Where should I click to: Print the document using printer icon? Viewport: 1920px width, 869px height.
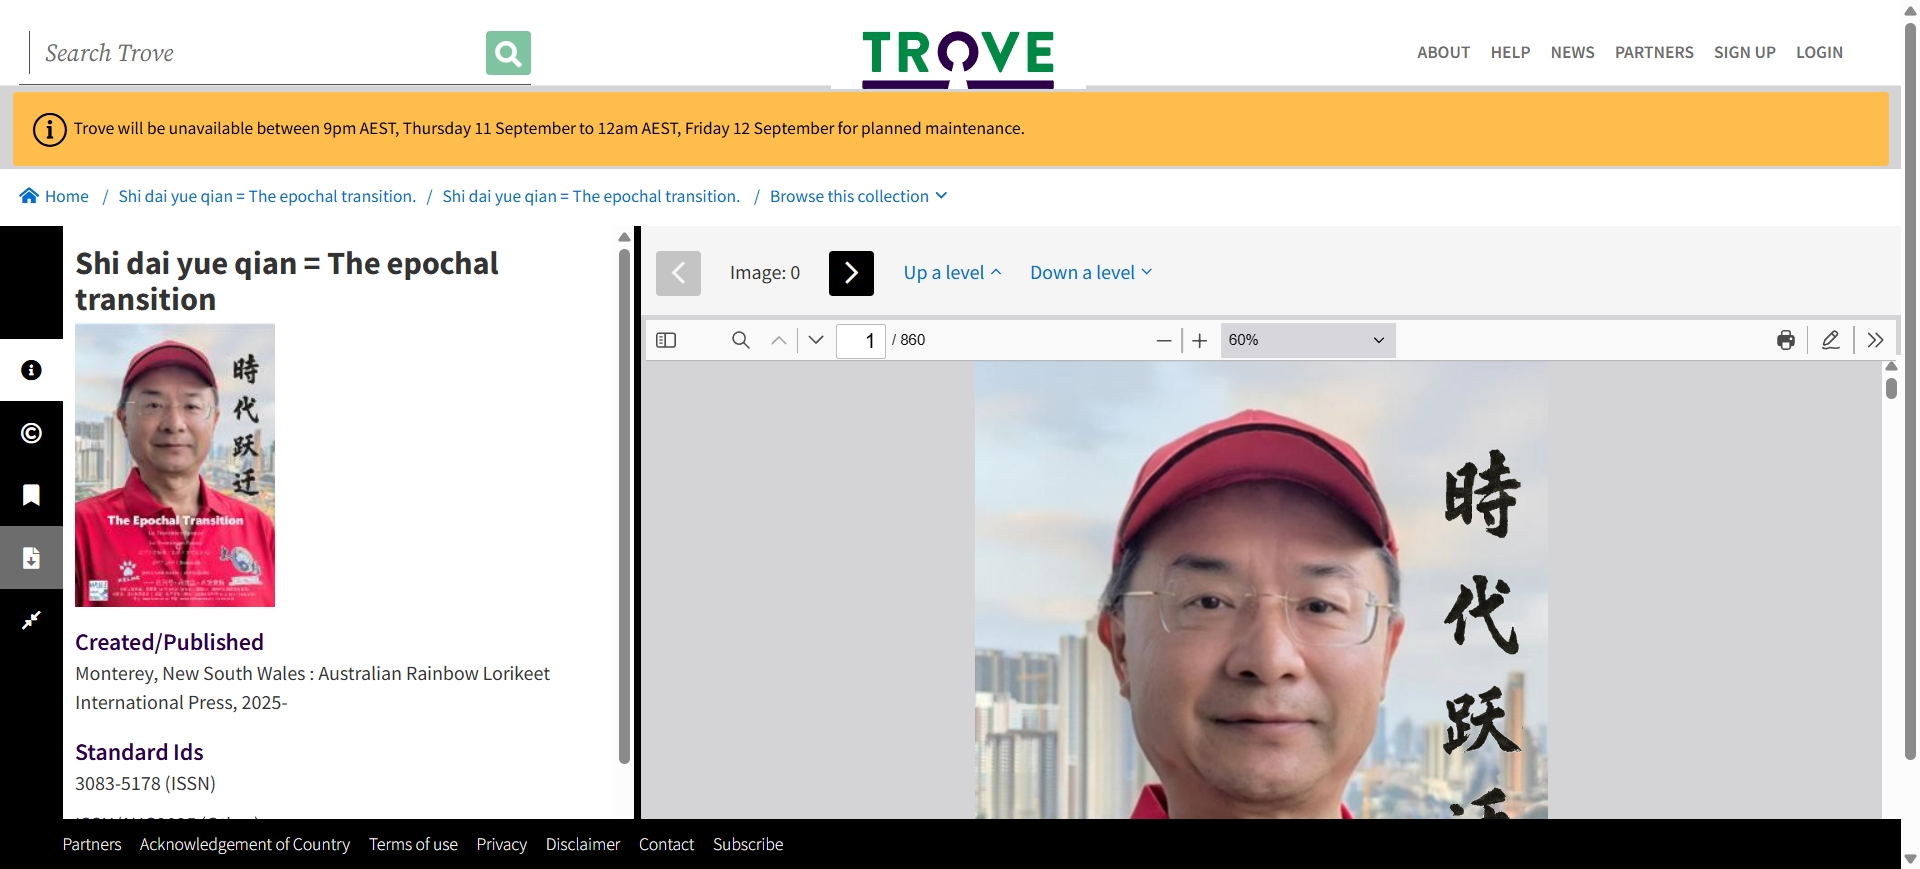tap(1785, 340)
